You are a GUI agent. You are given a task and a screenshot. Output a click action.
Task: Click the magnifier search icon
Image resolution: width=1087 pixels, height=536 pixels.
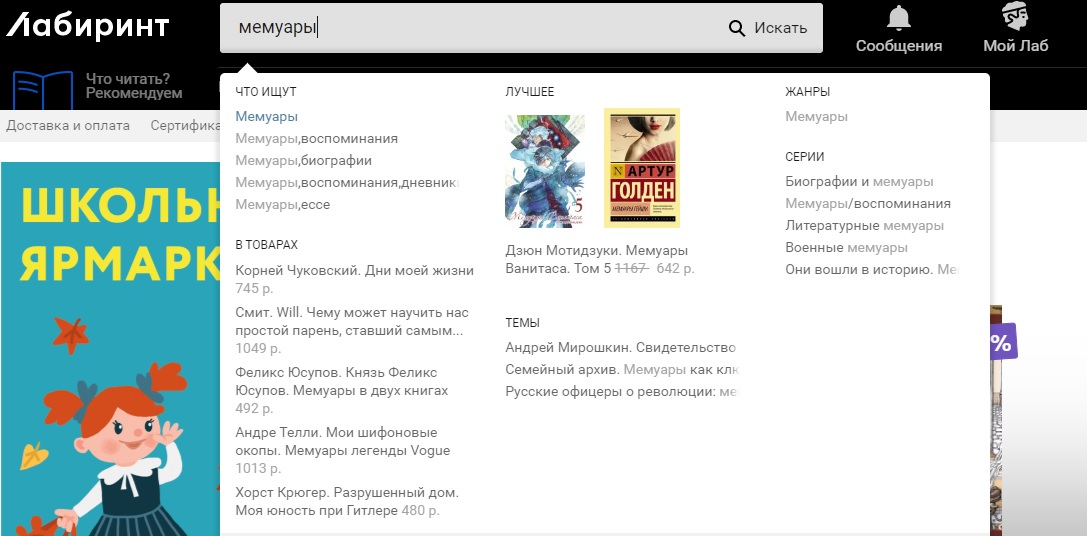click(x=736, y=28)
